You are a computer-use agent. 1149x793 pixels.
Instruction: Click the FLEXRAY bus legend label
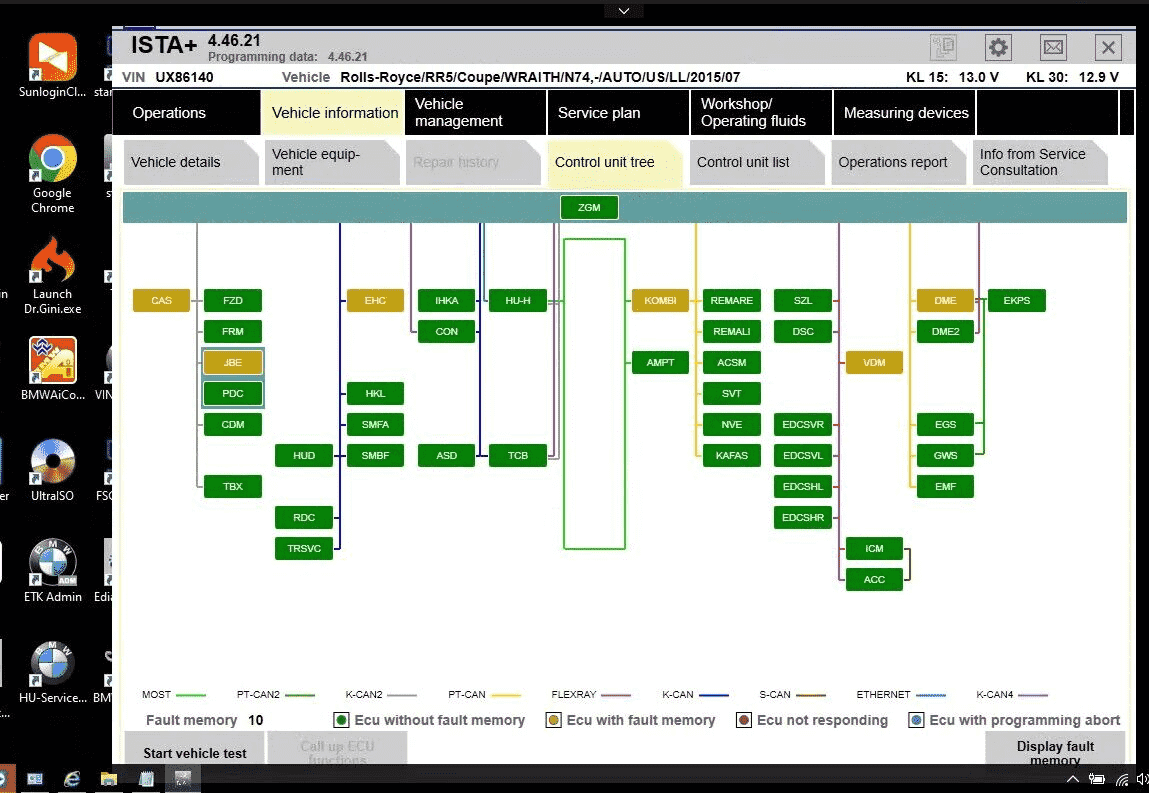click(x=574, y=694)
